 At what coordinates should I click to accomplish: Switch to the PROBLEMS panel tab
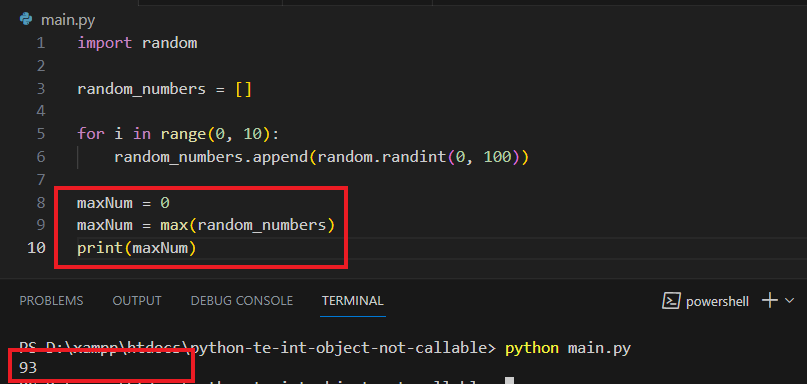coord(51,301)
